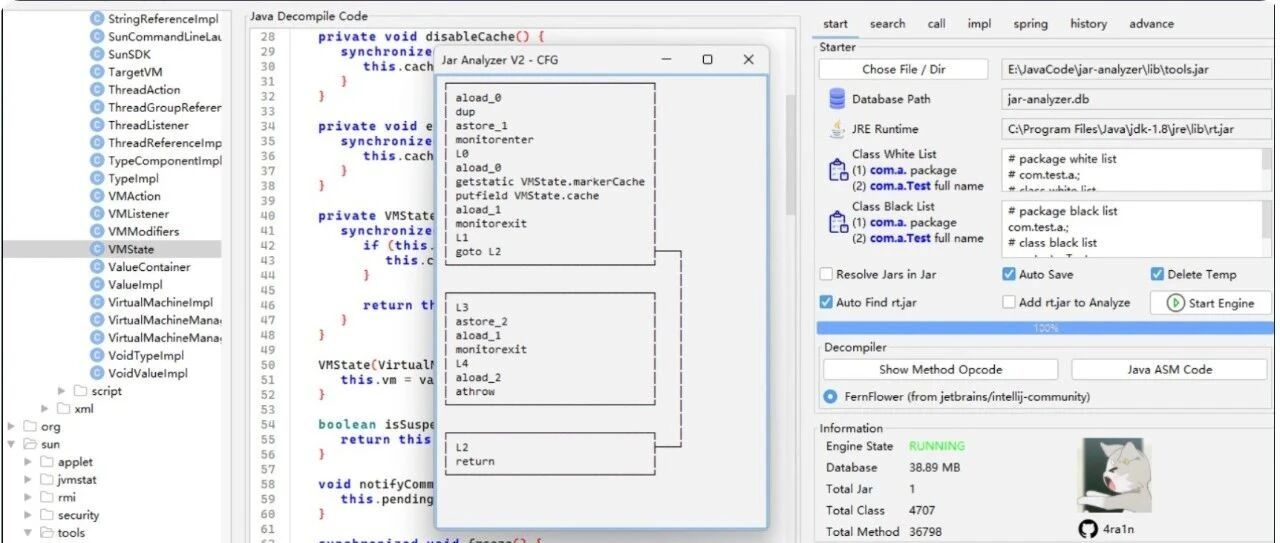Click the JRE Runtime Java cup icon
The width and height of the screenshot is (1280, 543).
point(837,129)
